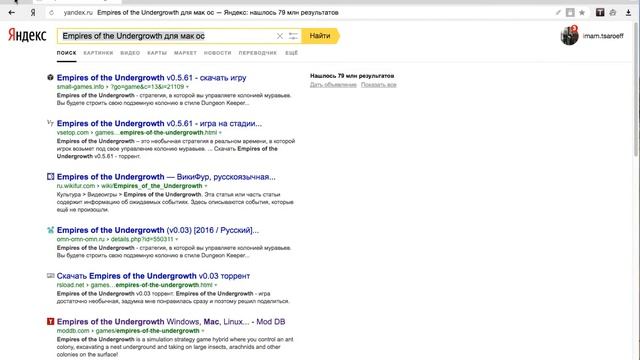Switch to the Маркет tab

pos(185,53)
